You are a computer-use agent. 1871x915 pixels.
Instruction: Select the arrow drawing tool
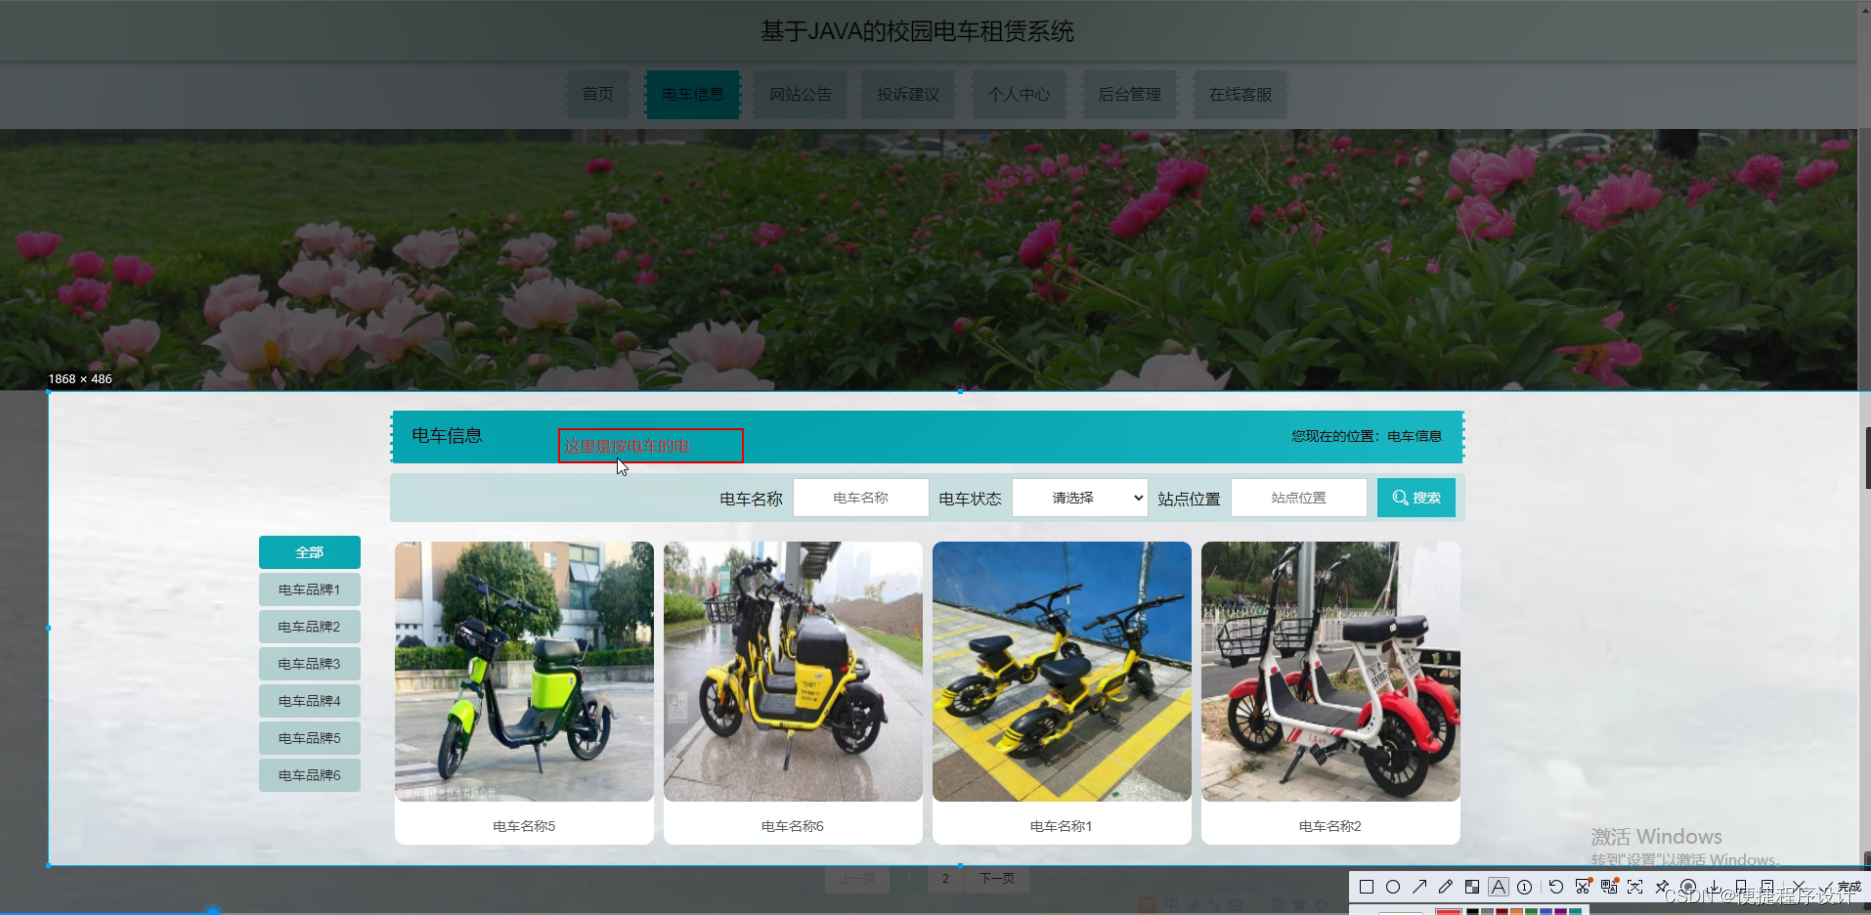tap(1419, 887)
